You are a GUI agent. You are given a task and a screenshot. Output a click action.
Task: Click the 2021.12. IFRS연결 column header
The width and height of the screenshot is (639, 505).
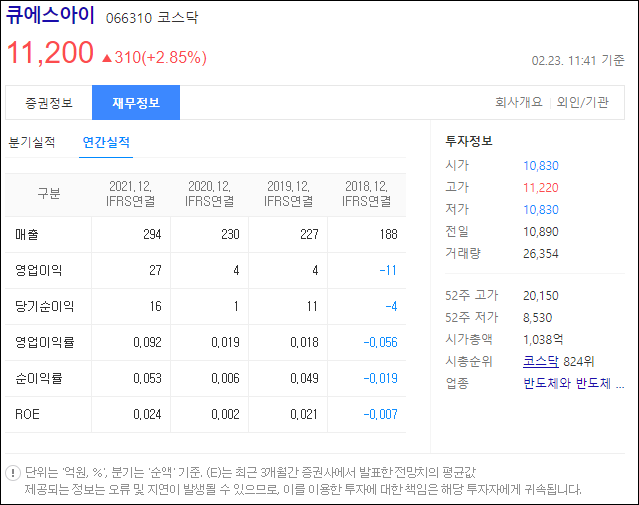coord(130,194)
